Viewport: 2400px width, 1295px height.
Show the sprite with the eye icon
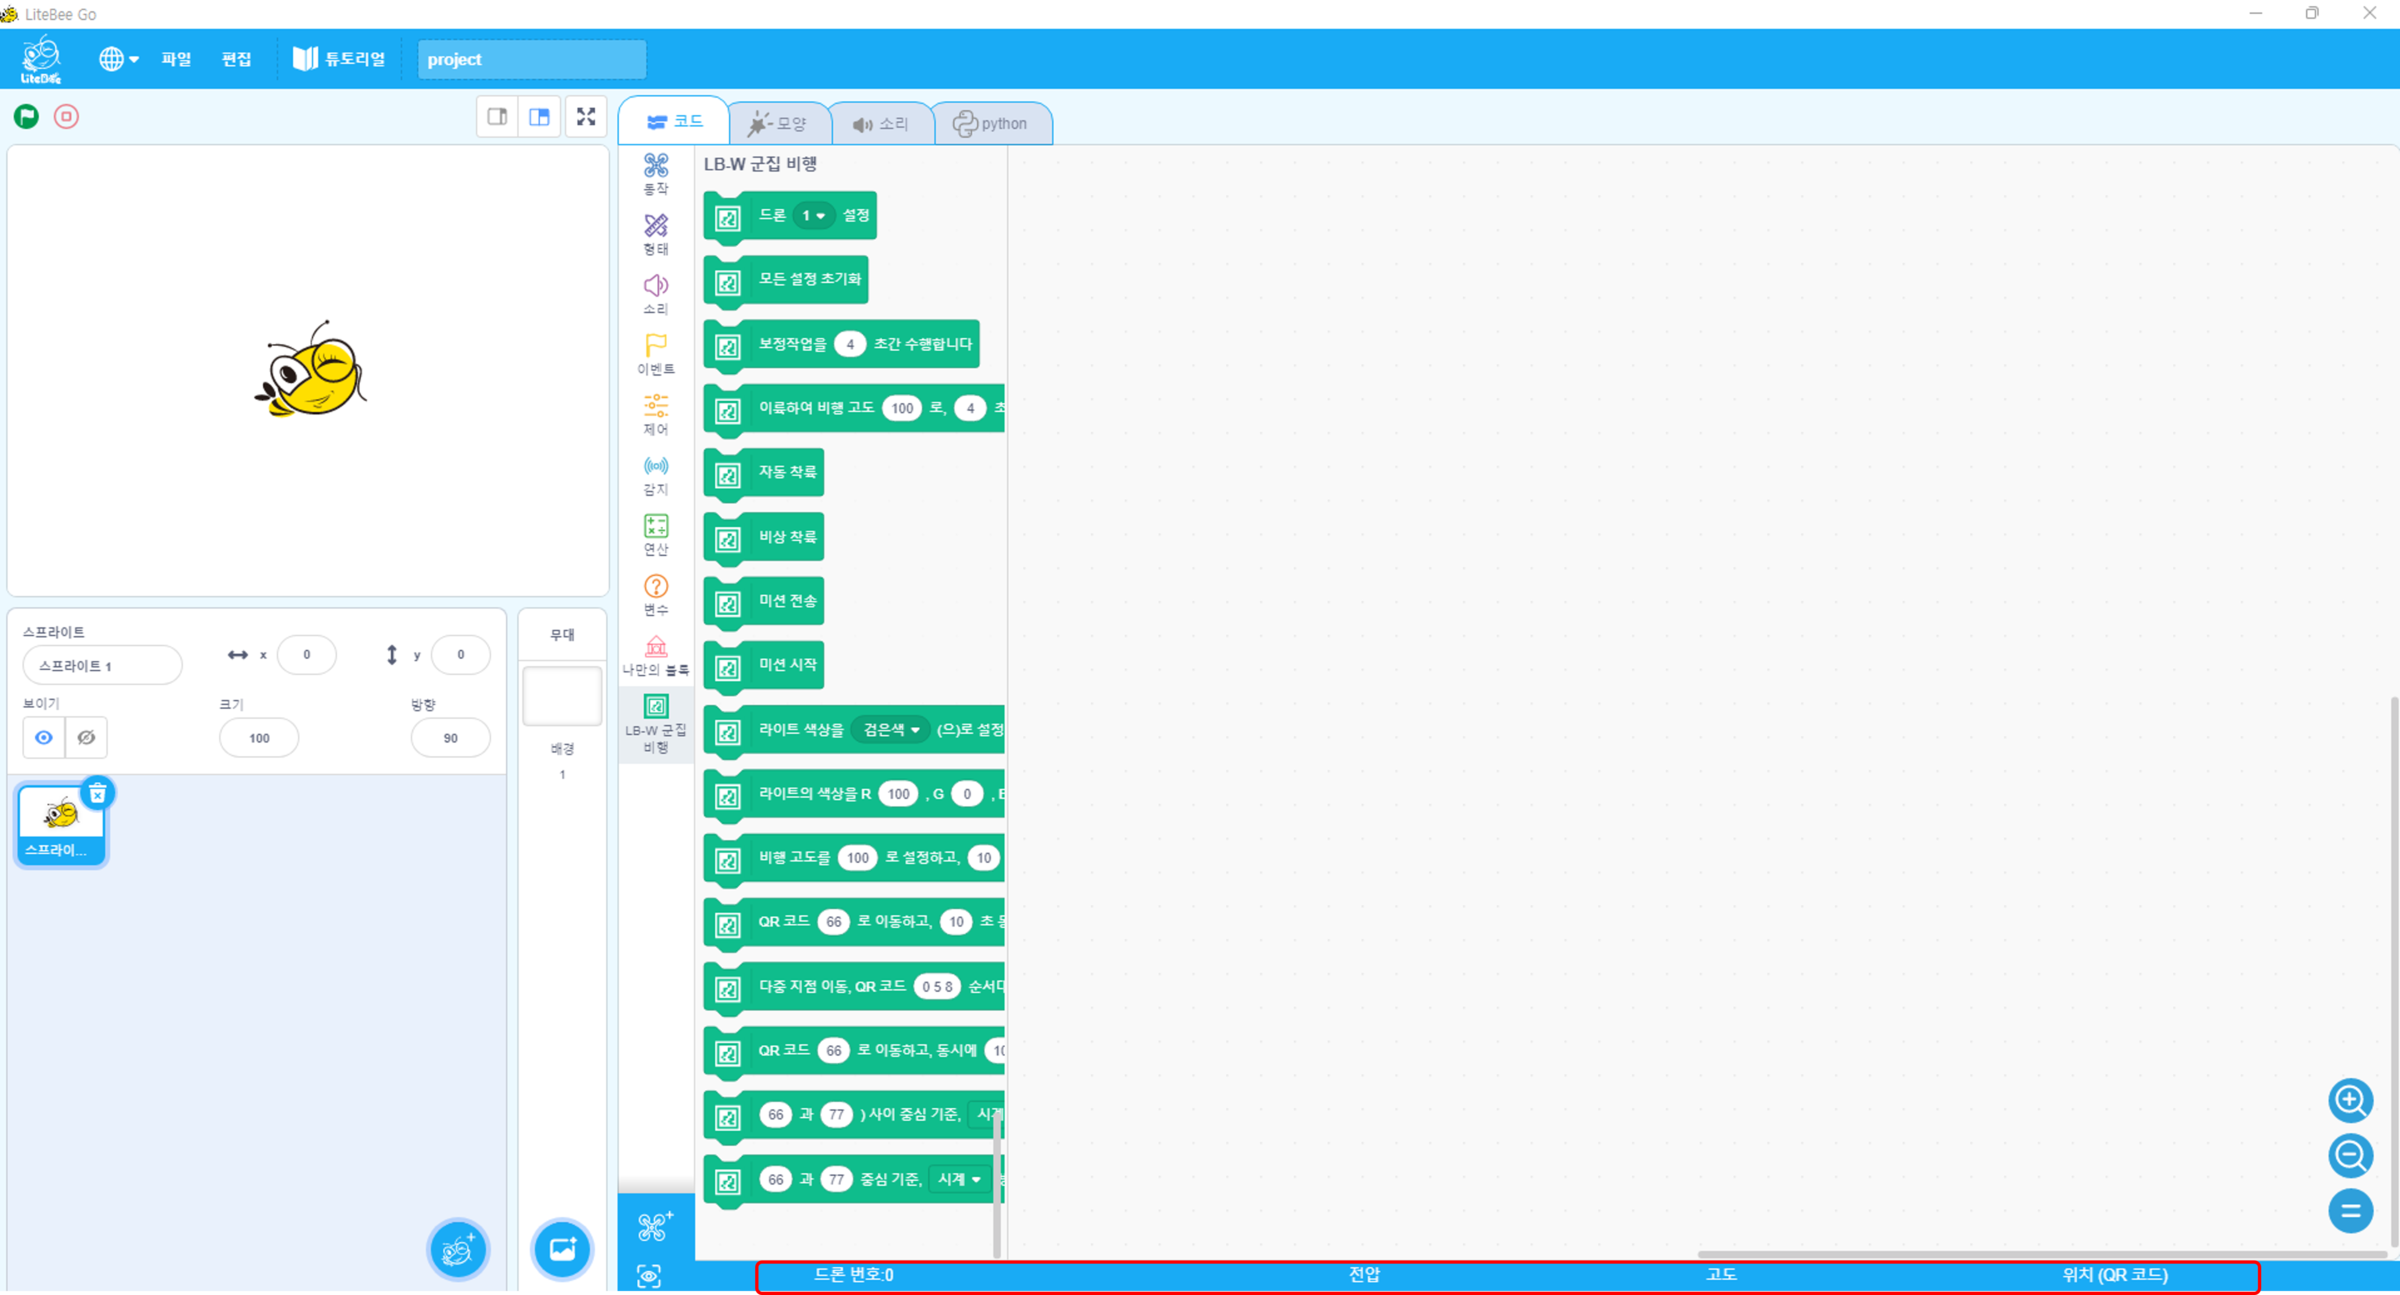43,738
